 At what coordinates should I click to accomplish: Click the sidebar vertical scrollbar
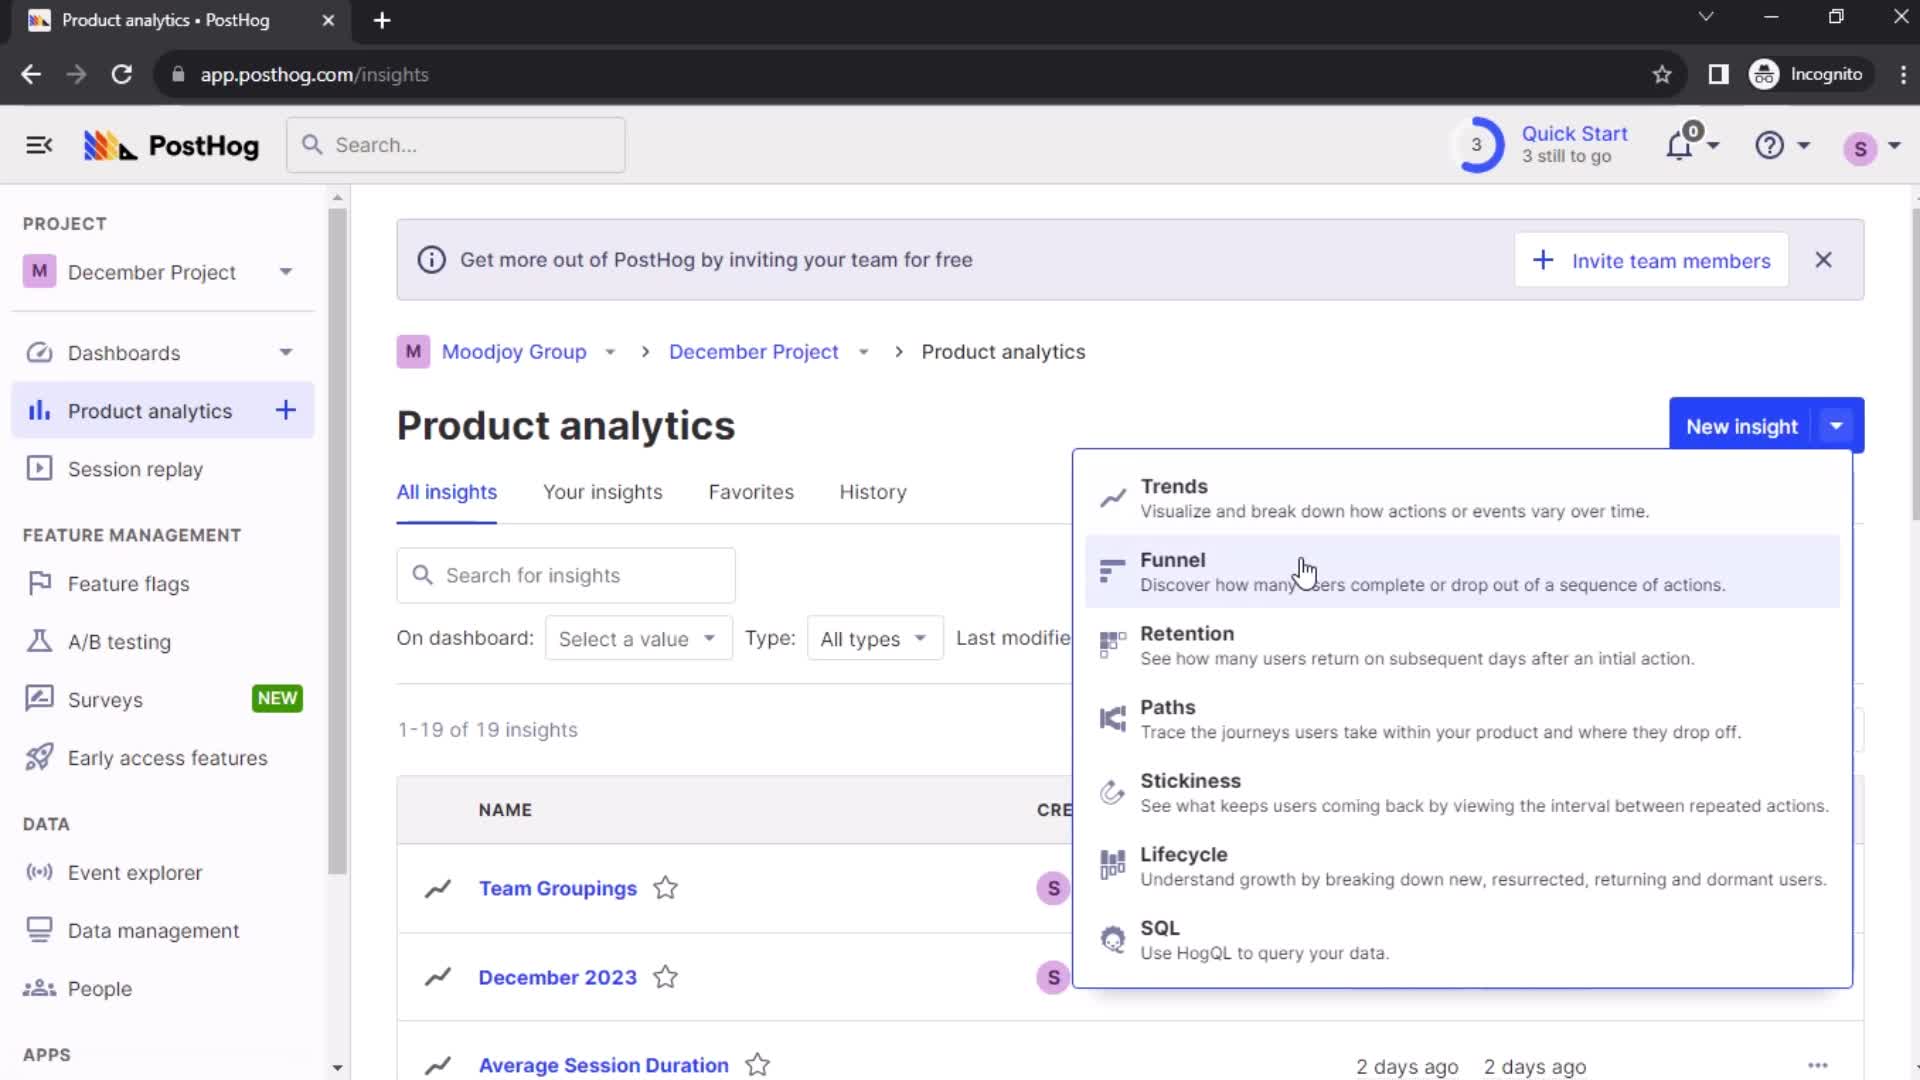click(x=337, y=540)
